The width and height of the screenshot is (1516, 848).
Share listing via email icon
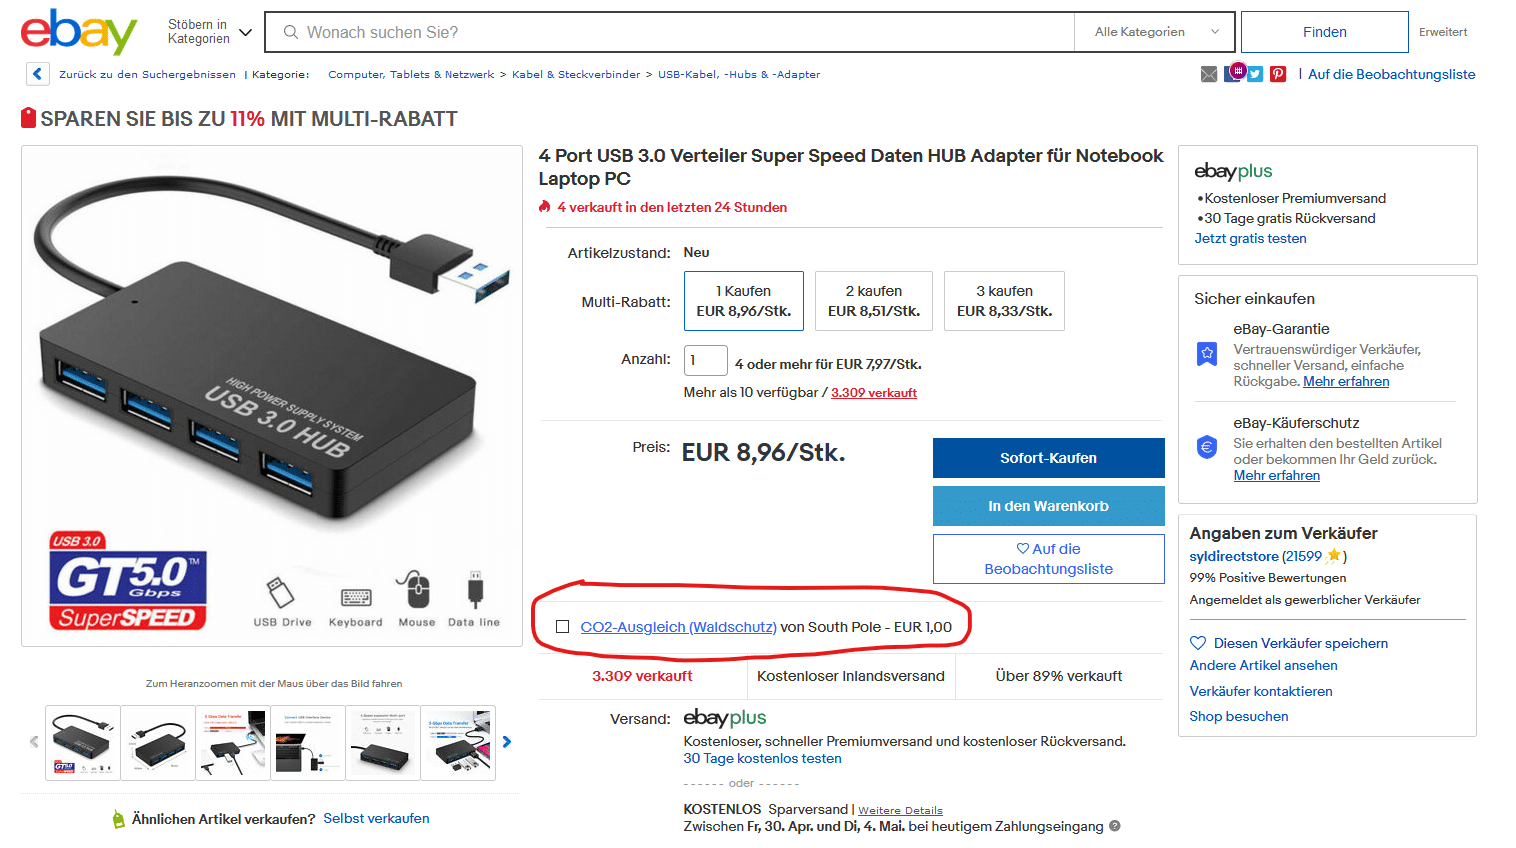[x=1209, y=74]
